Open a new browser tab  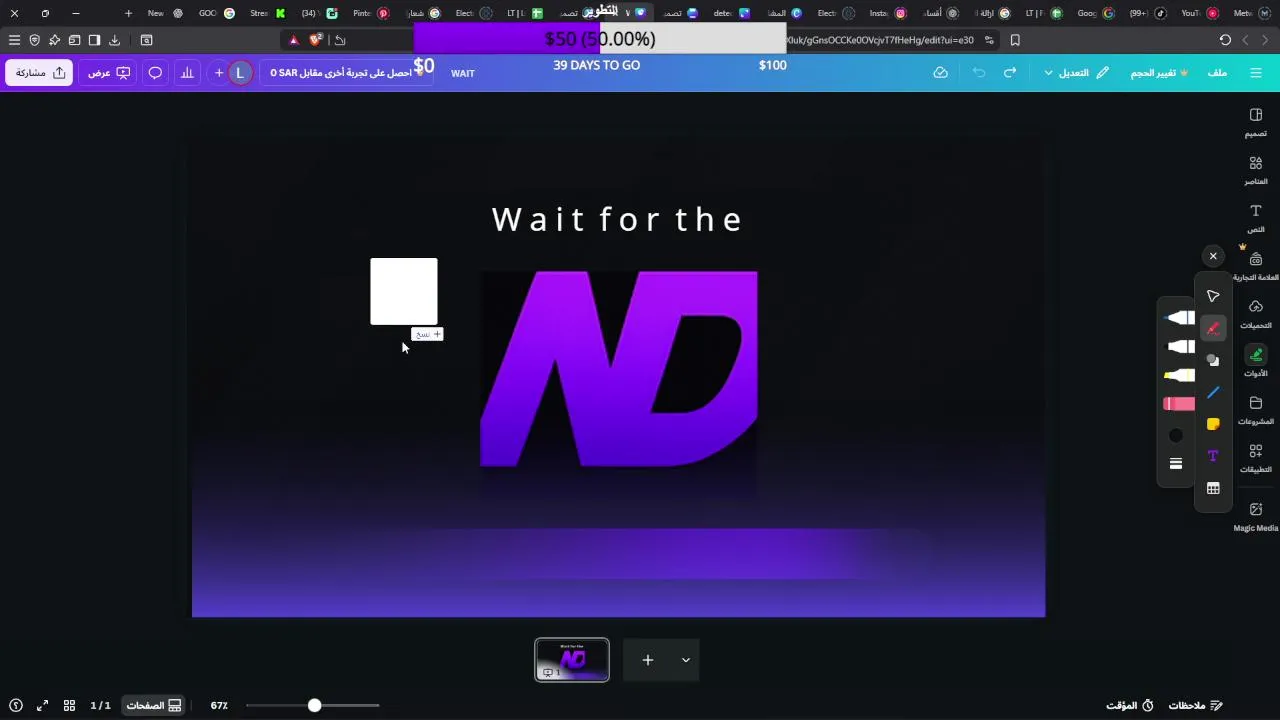pyautogui.click(x=128, y=13)
